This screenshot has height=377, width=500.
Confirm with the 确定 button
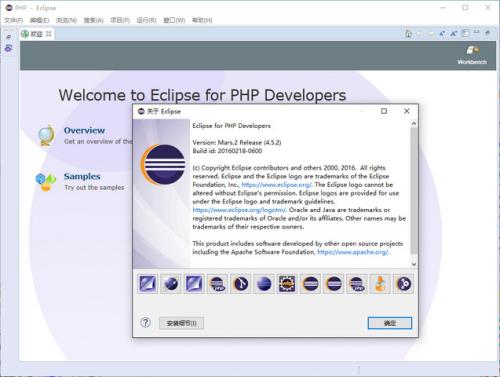(390, 323)
